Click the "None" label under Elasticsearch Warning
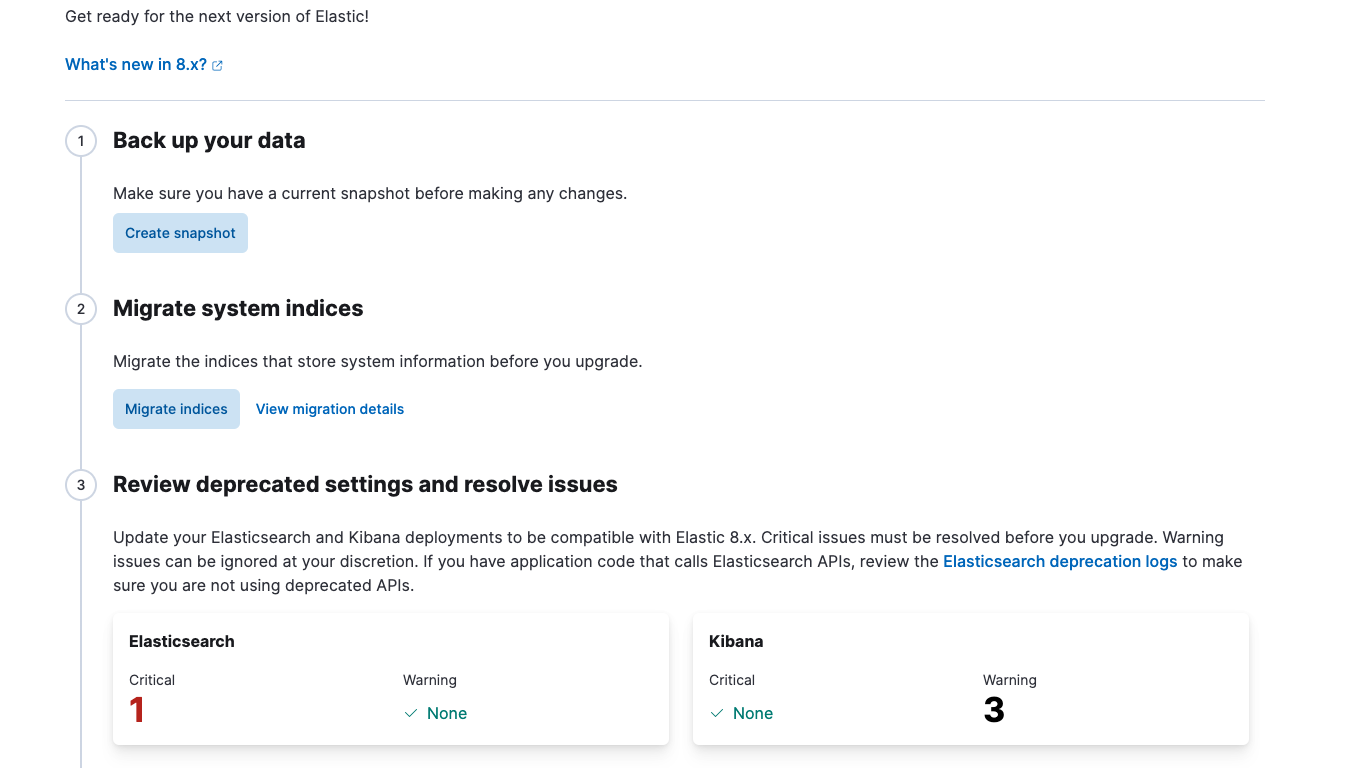1366x768 pixels. pyautogui.click(x=446, y=713)
